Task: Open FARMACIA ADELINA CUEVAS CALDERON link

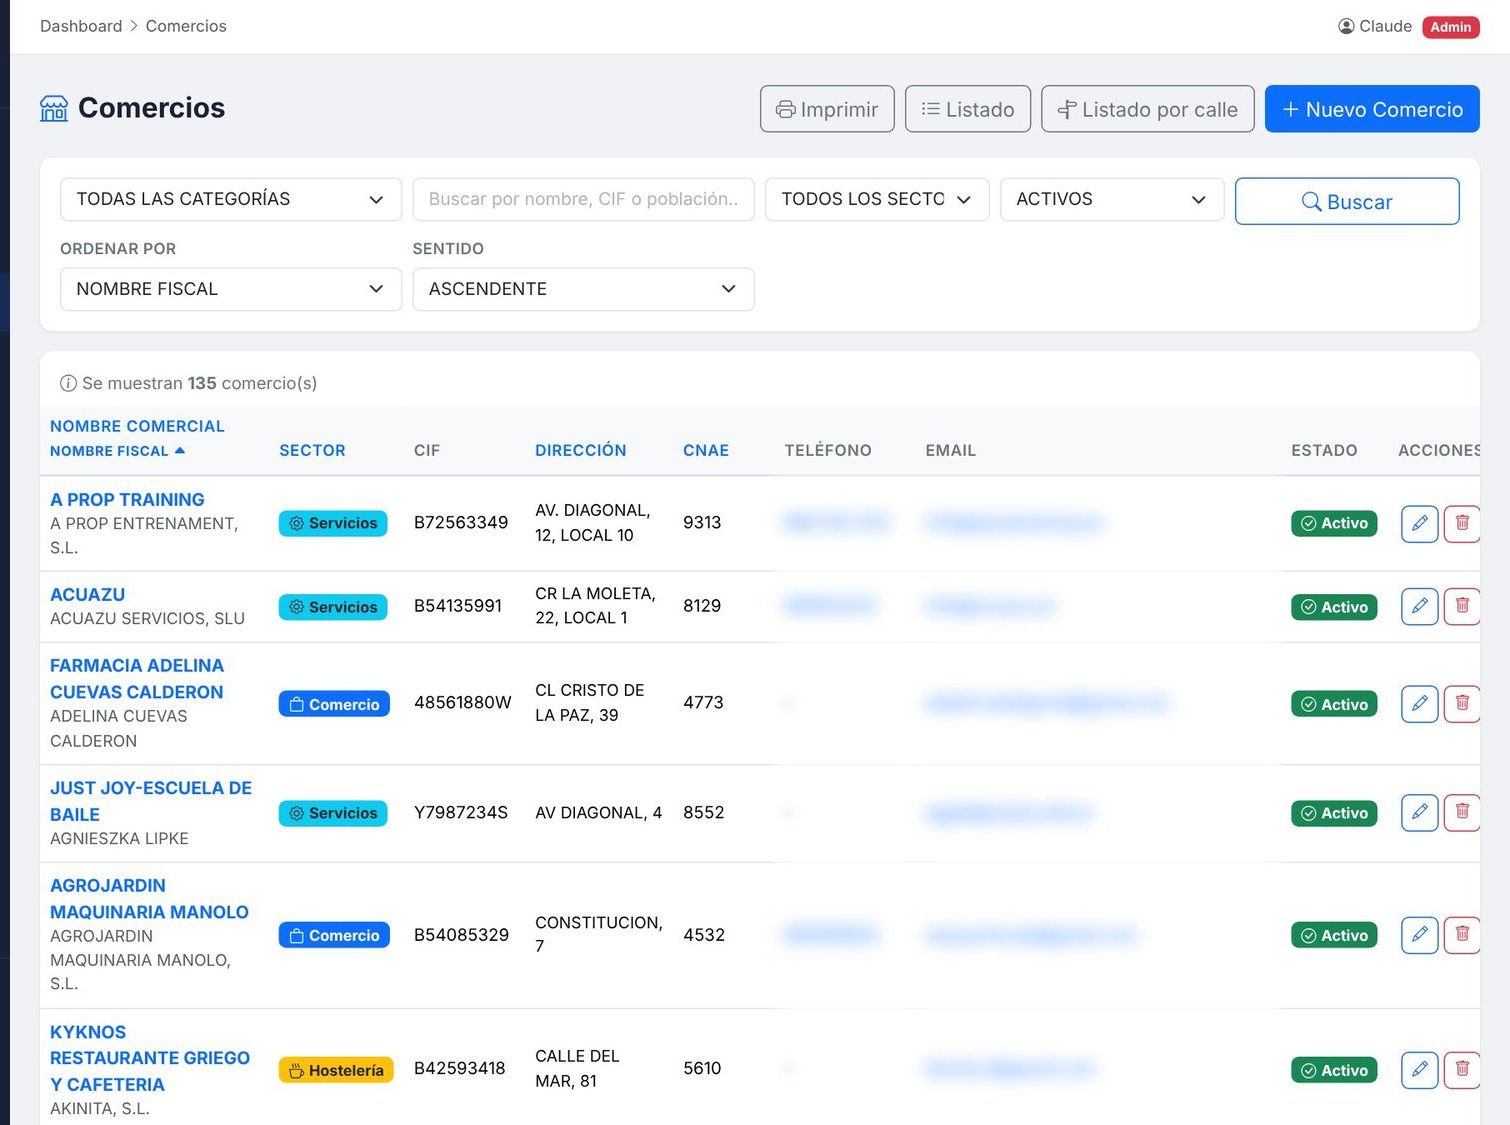Action: [x=137, y=679]
